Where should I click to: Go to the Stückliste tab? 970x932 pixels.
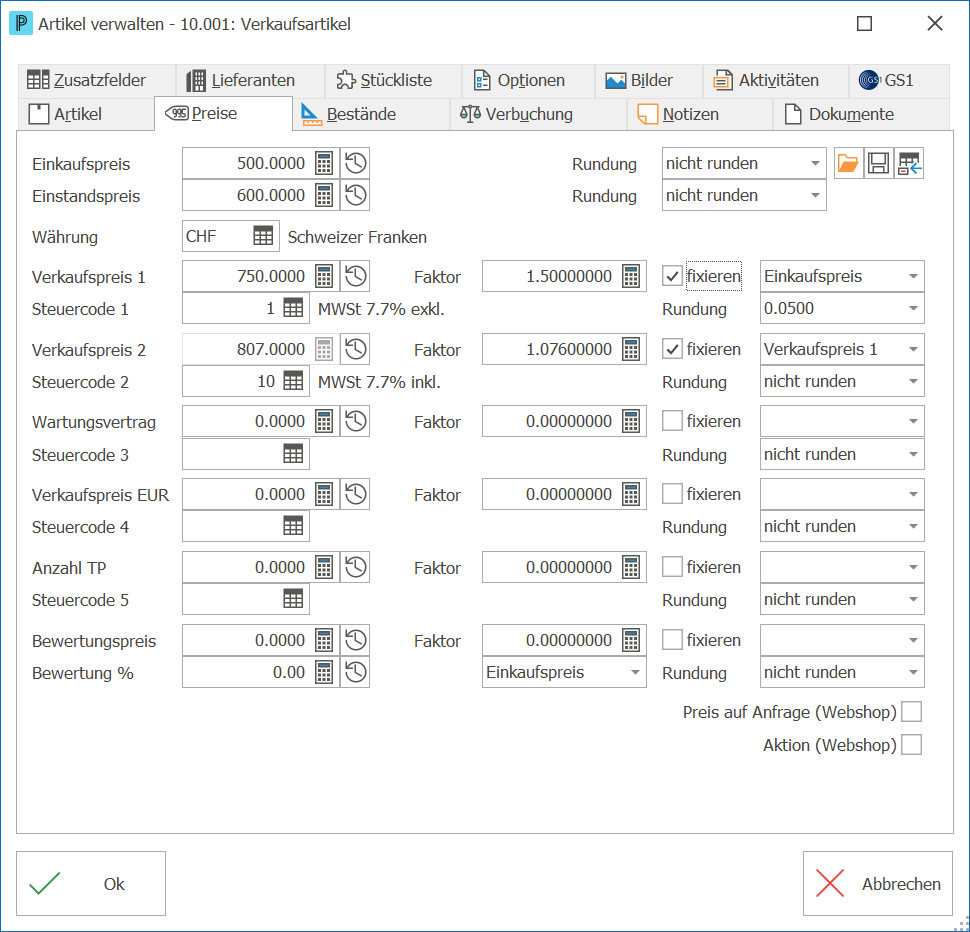coord(393,80)
